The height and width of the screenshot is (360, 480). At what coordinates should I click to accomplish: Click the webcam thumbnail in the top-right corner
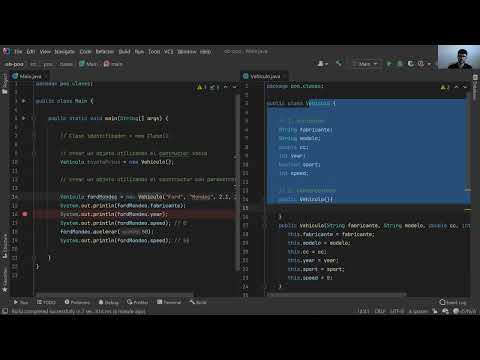459,57
